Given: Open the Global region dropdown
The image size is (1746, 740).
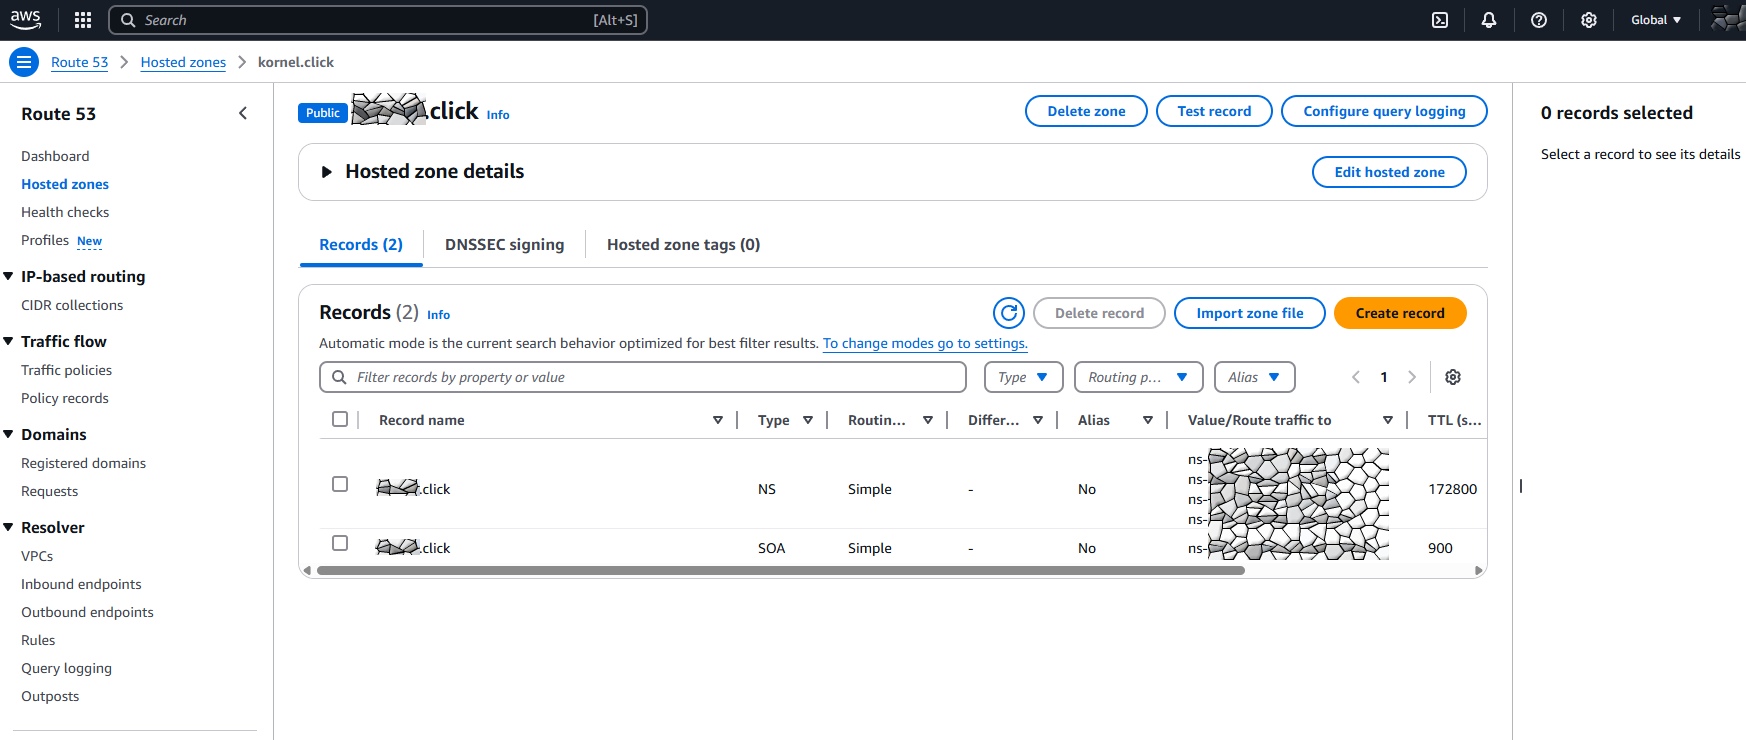Looking at the screenshot, I should click(1656, 20).
